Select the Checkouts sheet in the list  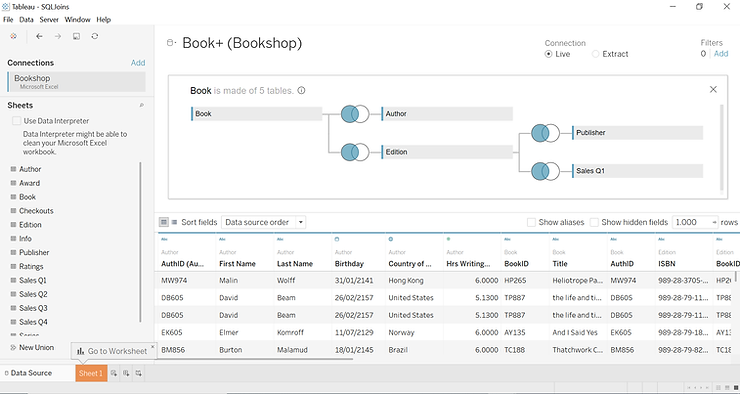[36, 211]
